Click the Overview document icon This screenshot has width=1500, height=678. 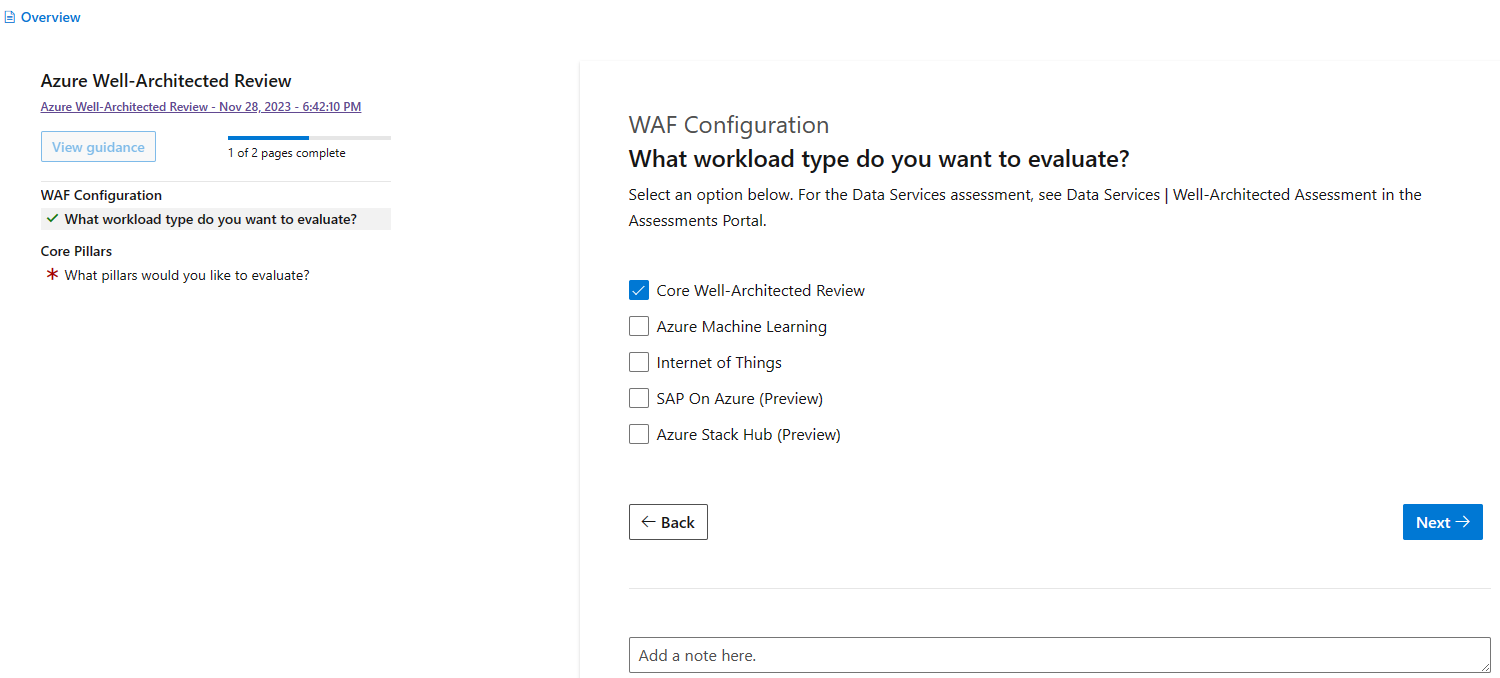10,17
